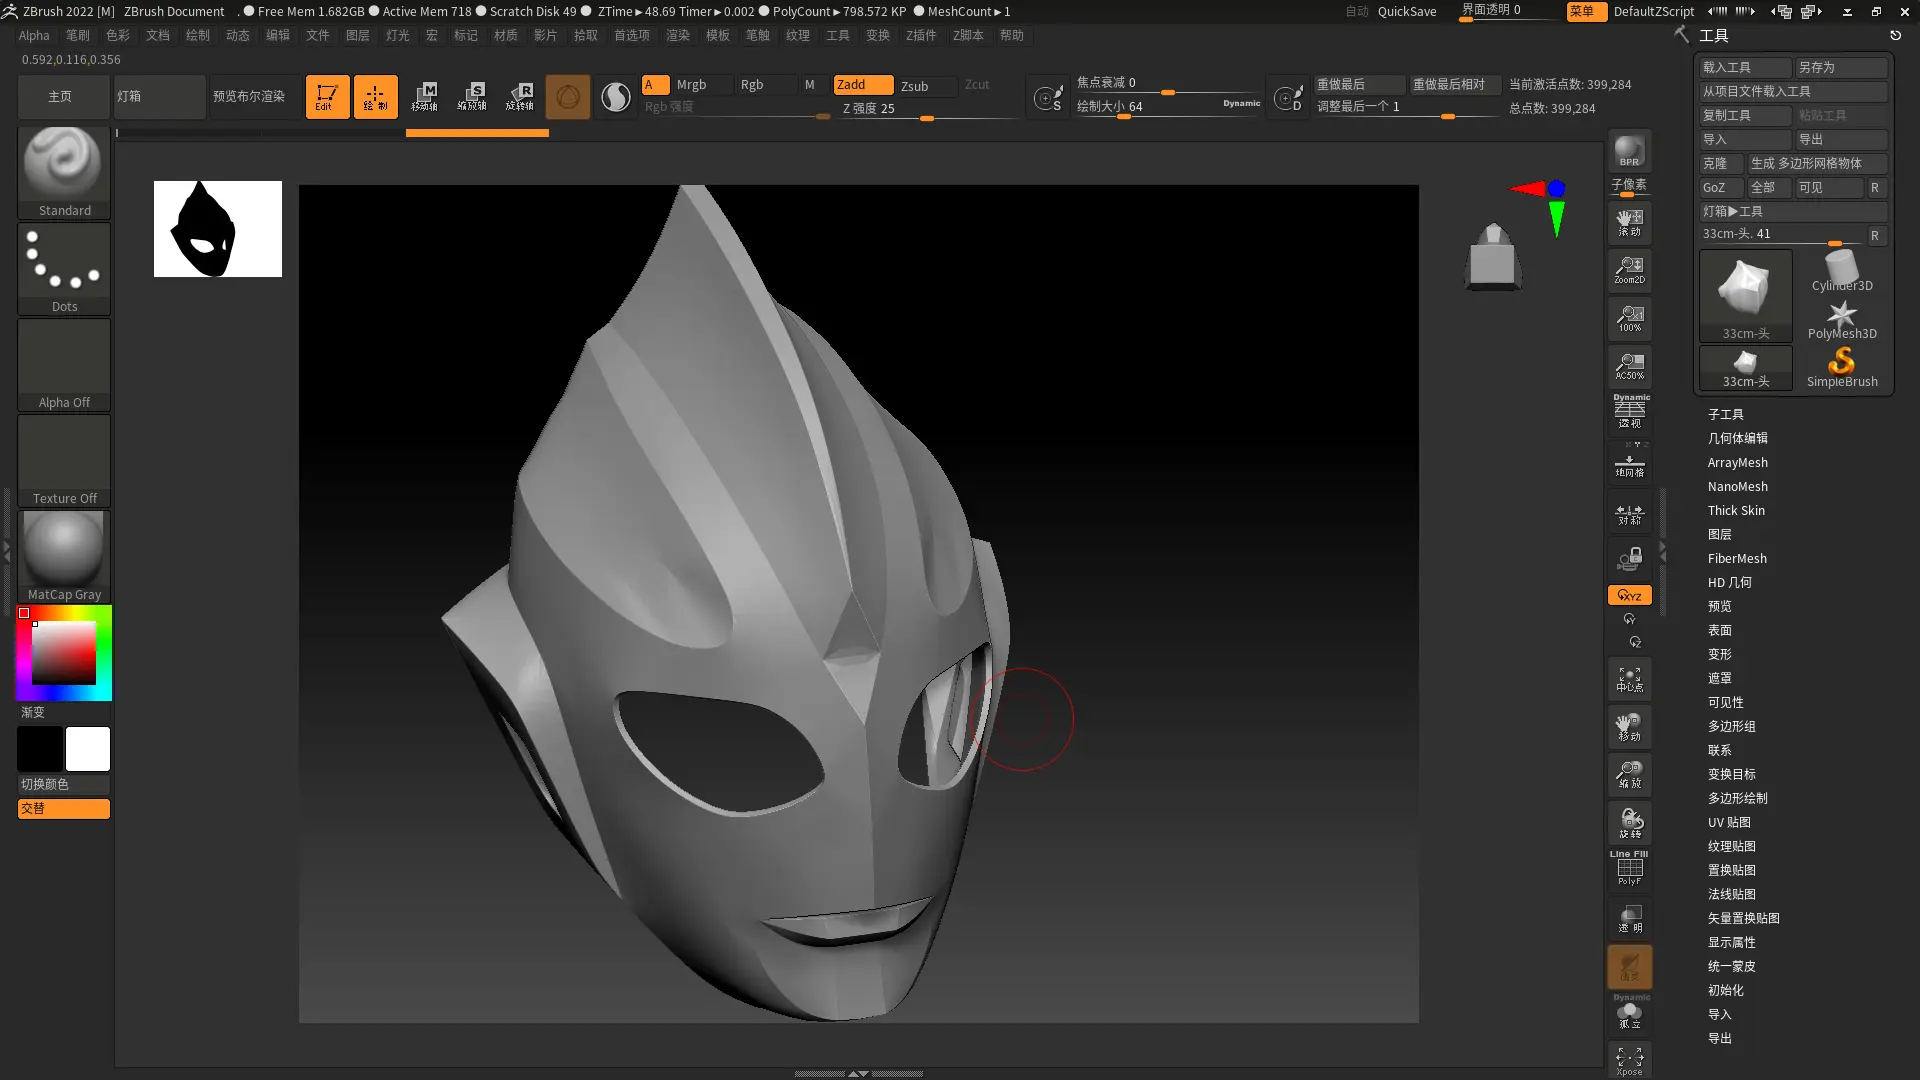Click the 缩放 view zoom icon in right shelf

1629,775
